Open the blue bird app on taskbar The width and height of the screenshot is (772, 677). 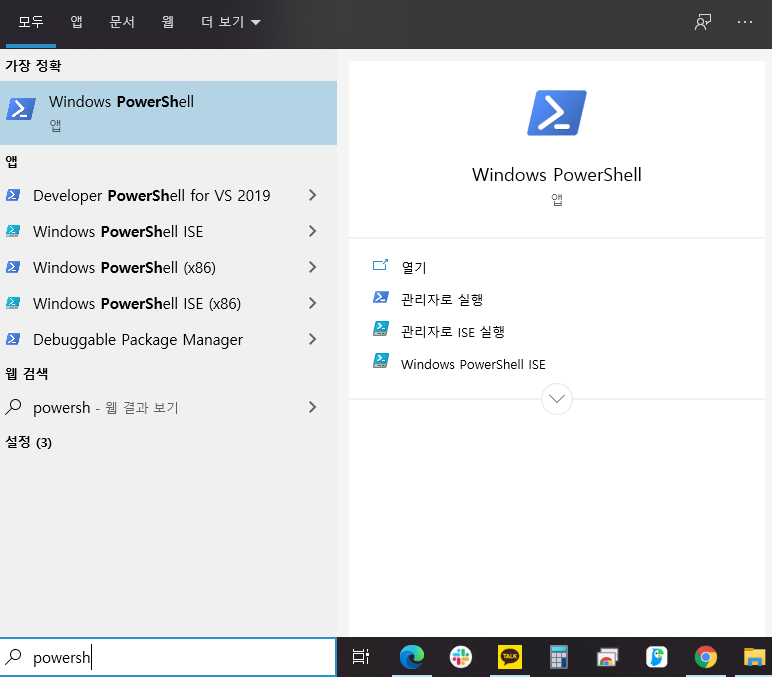click(x=656, y=657)
